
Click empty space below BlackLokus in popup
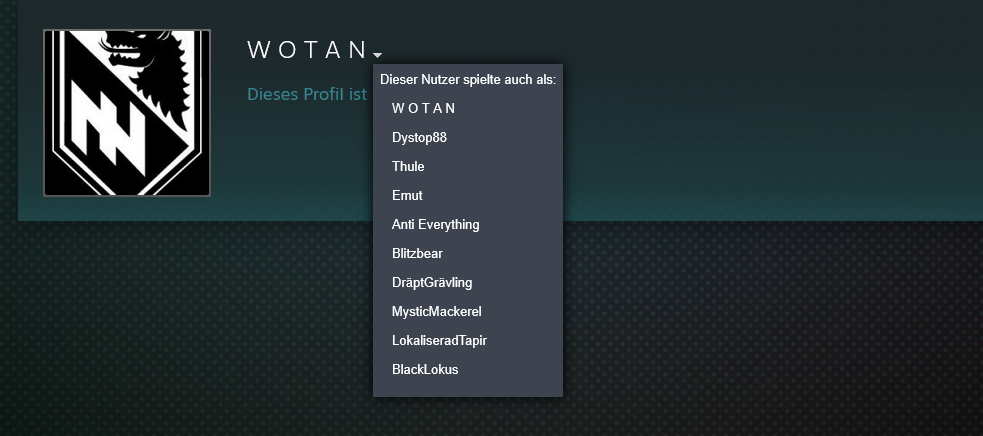coord(467,388)
